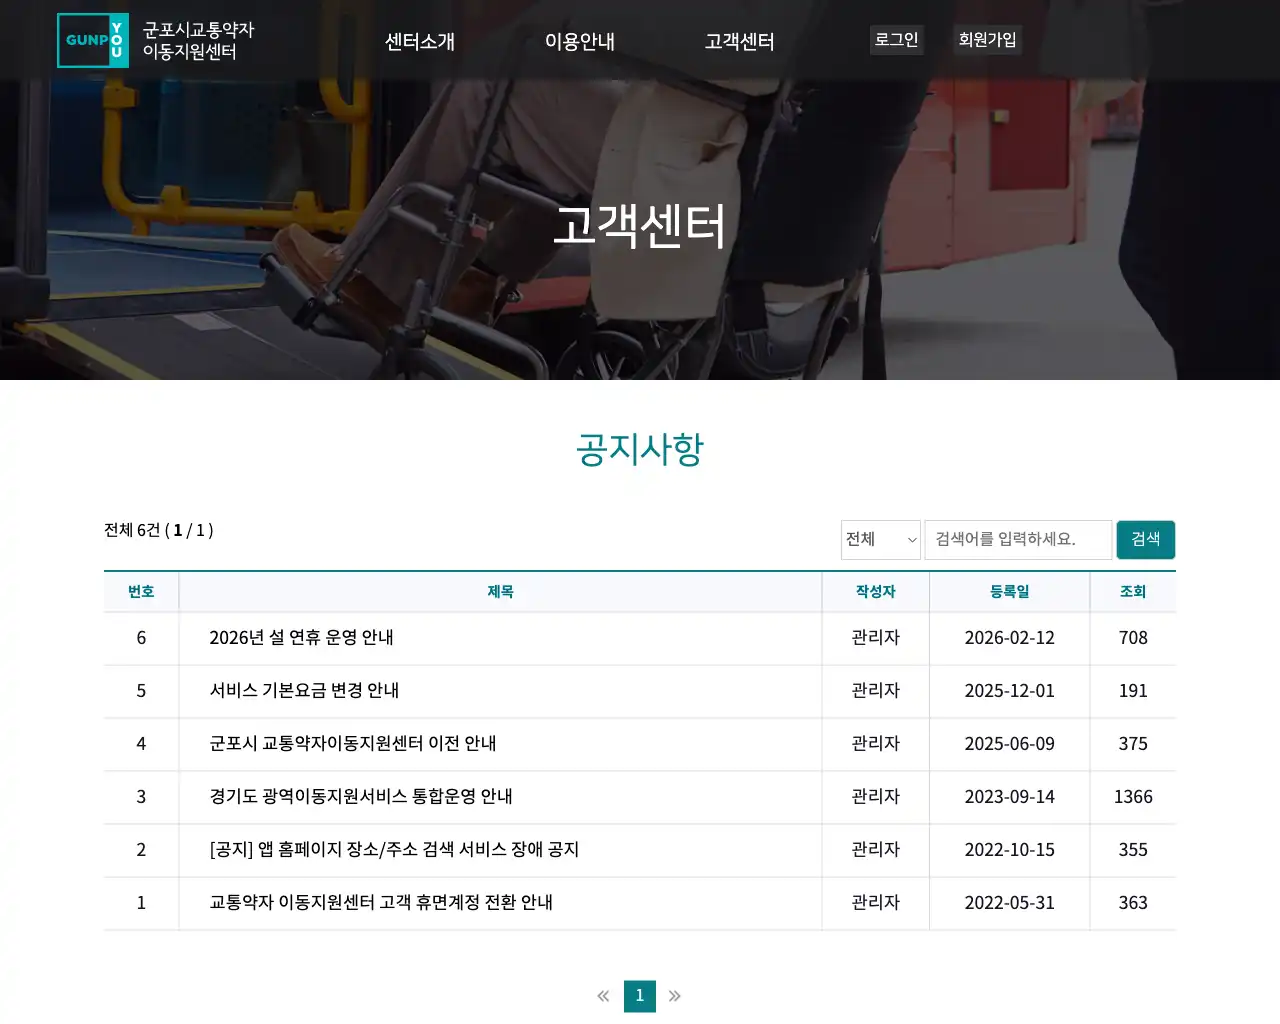The height and width of the screenshot is (1024, 1280).
Task: Click the date 2022-05-31
Action: tap(1010, 903)
